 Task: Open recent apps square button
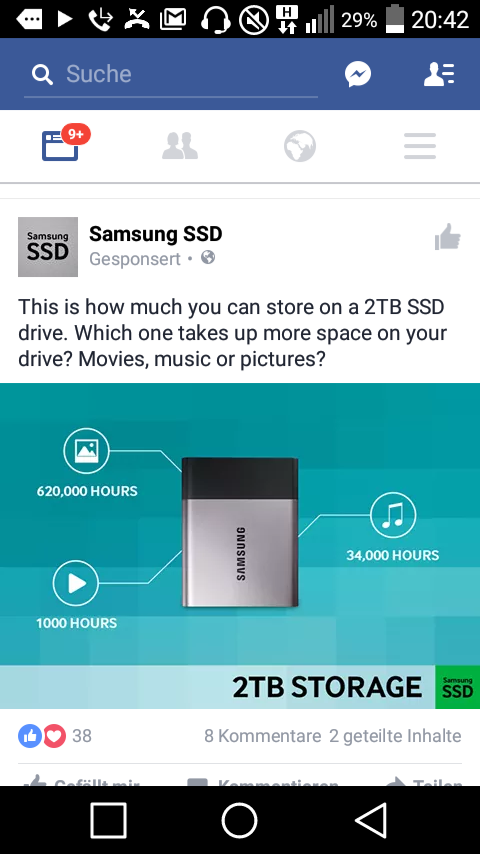tap(108, 820)
